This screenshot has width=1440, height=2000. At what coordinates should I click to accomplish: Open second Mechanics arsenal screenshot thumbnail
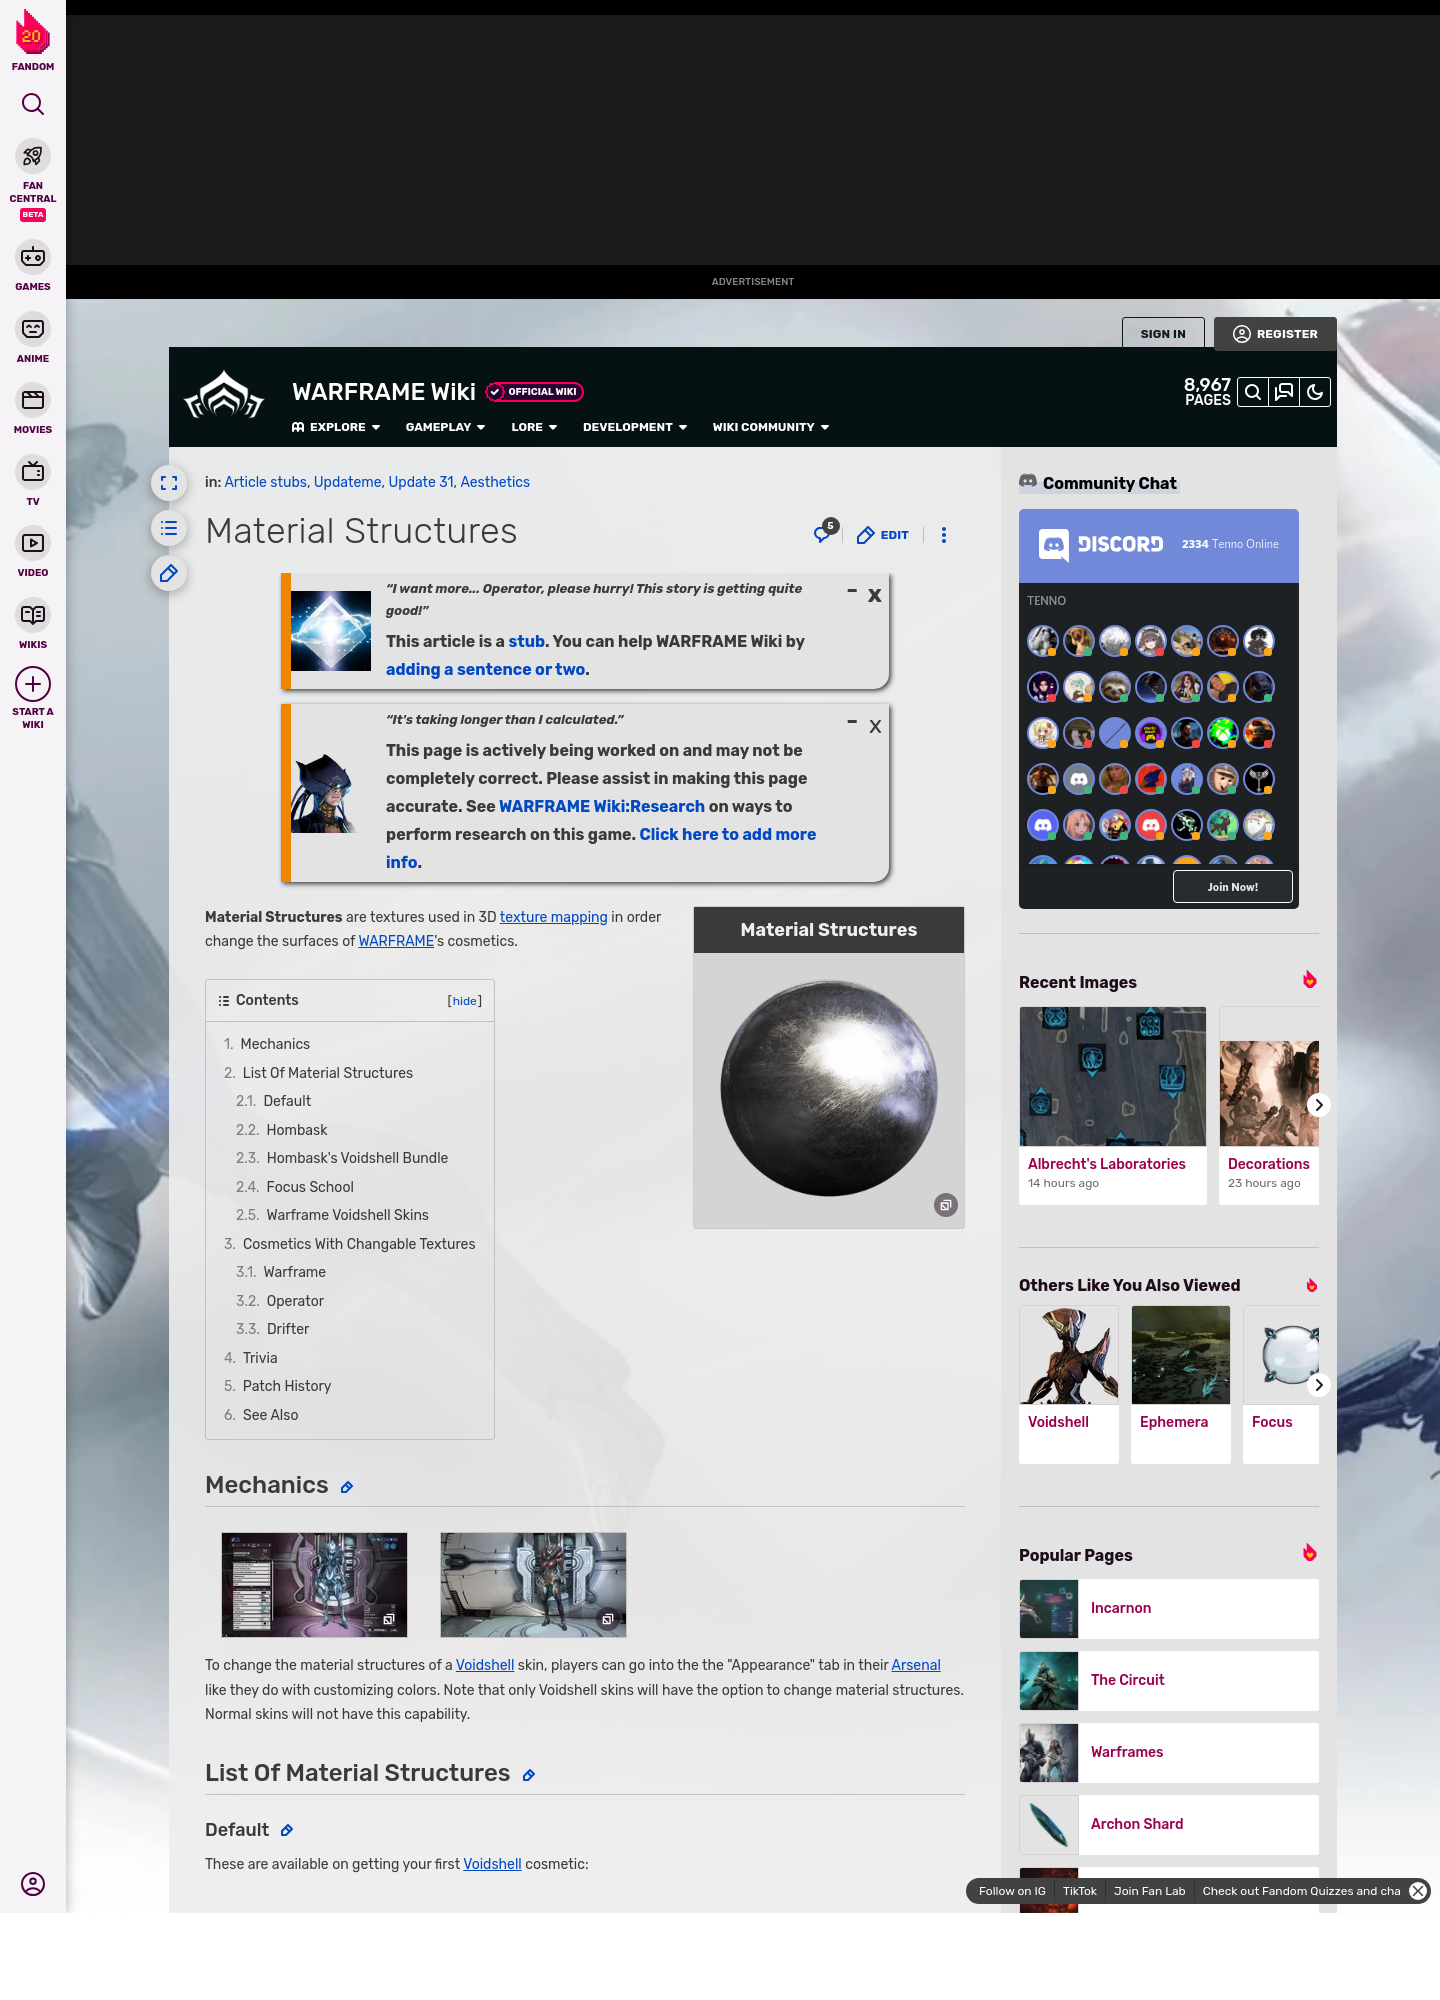[x=533, y=1585]
